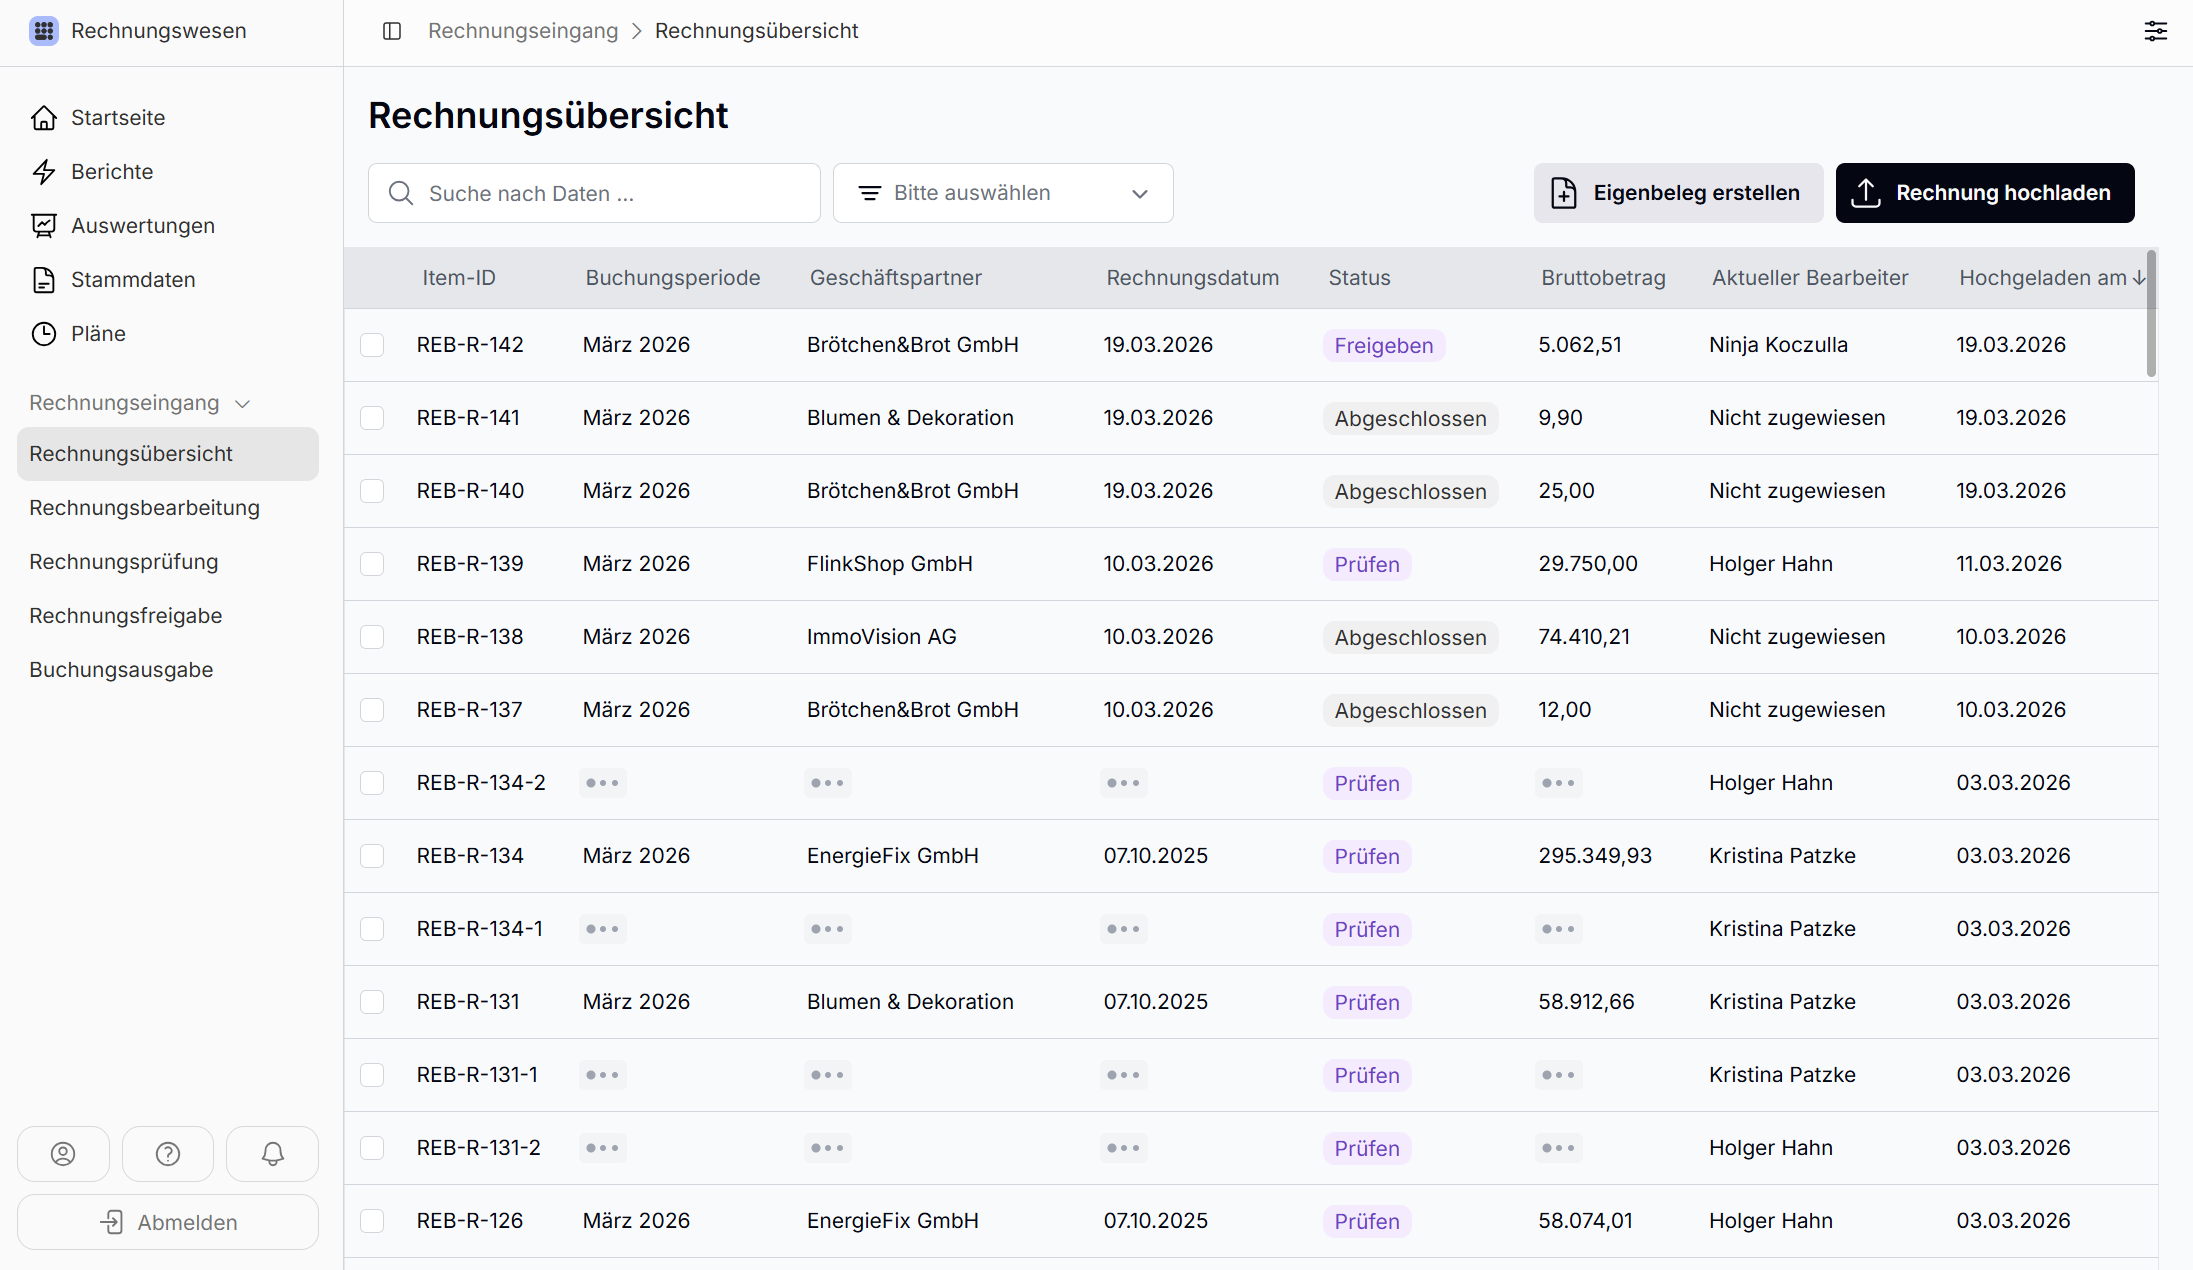Click the 'Eigenbeleg erstellen' button
Screen dimensions: 2193x1270
pos(1678,193)
